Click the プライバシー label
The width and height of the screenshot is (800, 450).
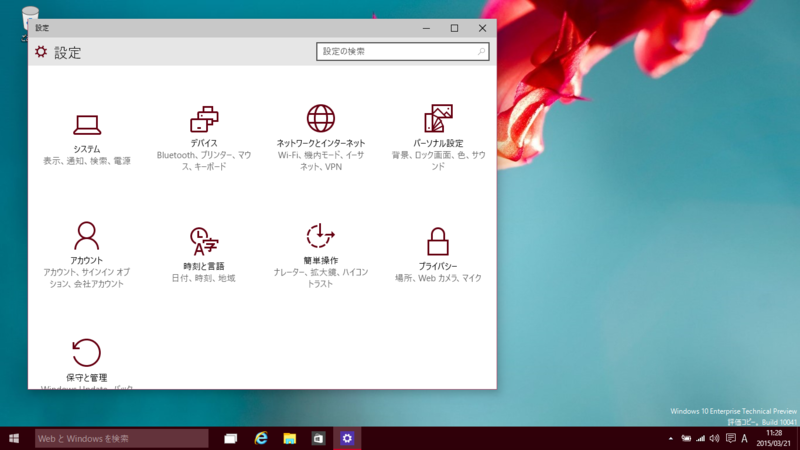click(438, 266)
